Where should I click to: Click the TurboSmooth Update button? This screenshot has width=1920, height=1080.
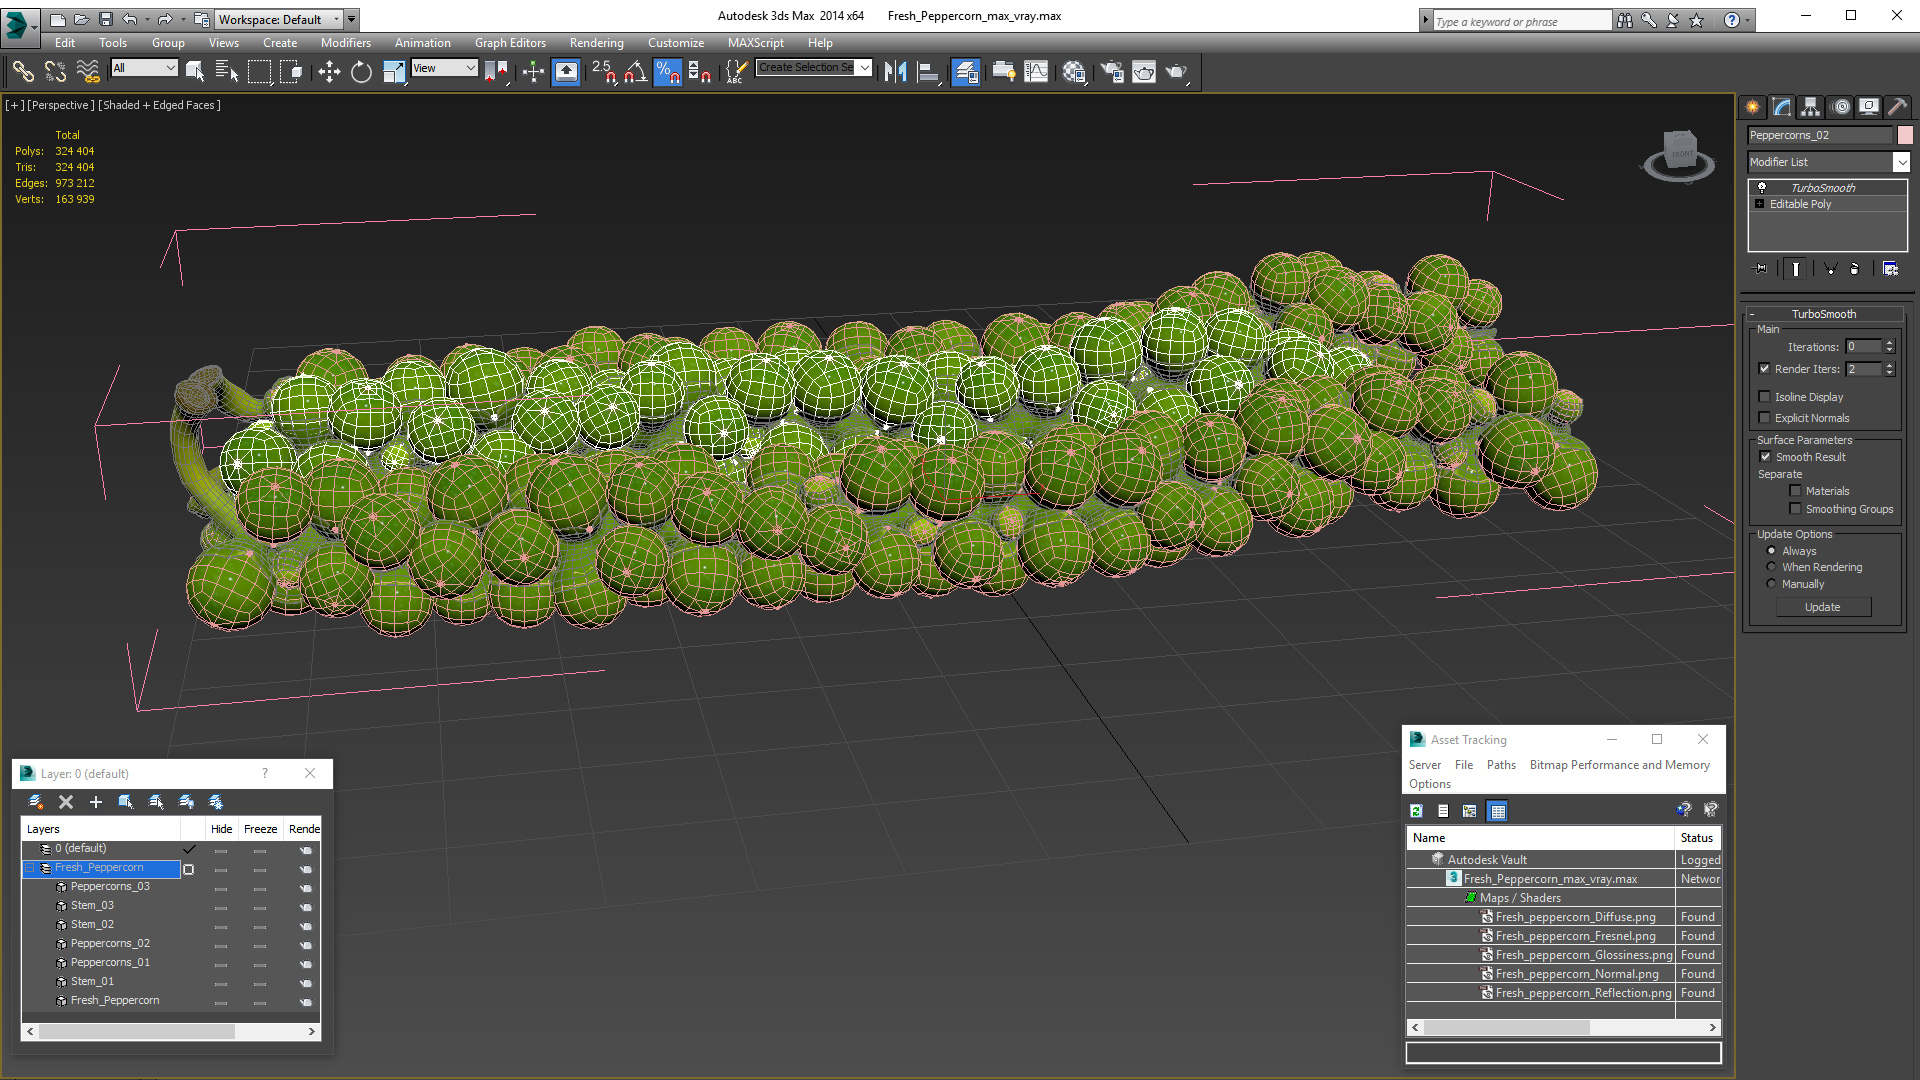tap(1823, 607)
